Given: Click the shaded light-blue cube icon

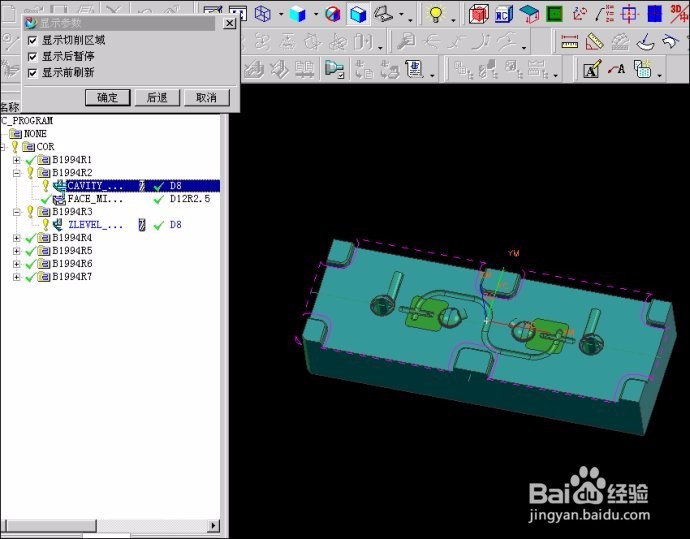Looking at the screenshot, I should 297,14.
